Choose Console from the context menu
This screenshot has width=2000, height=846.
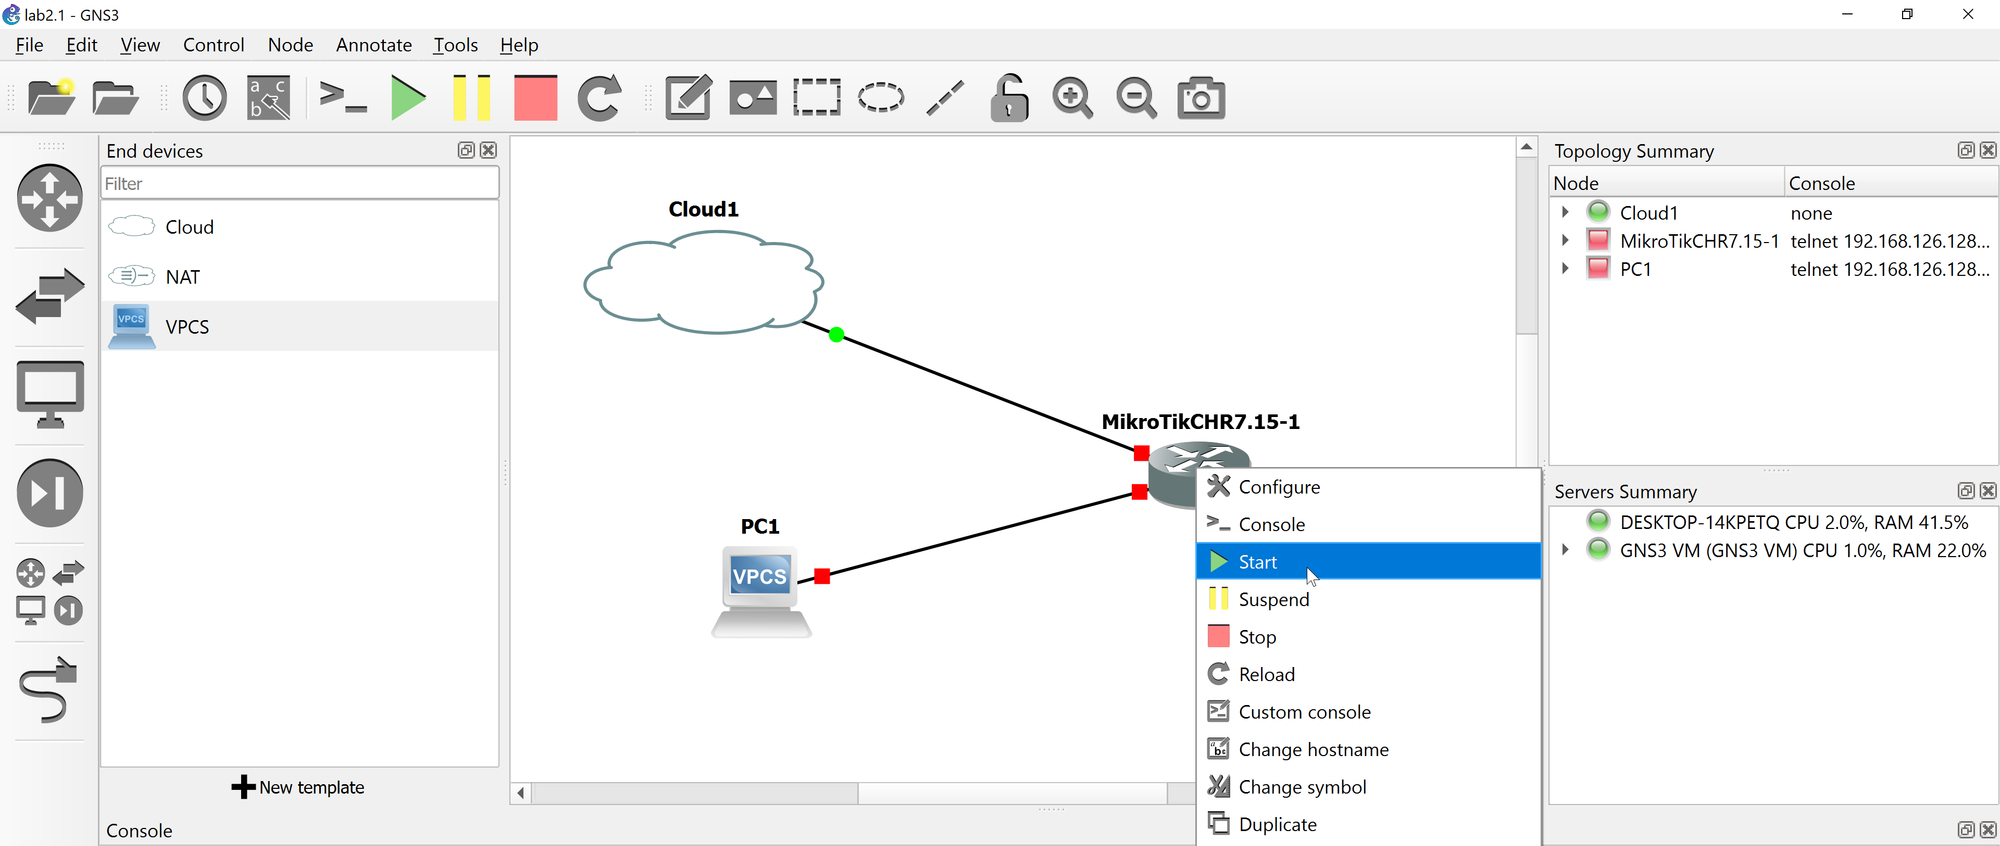pos(1368,524)
